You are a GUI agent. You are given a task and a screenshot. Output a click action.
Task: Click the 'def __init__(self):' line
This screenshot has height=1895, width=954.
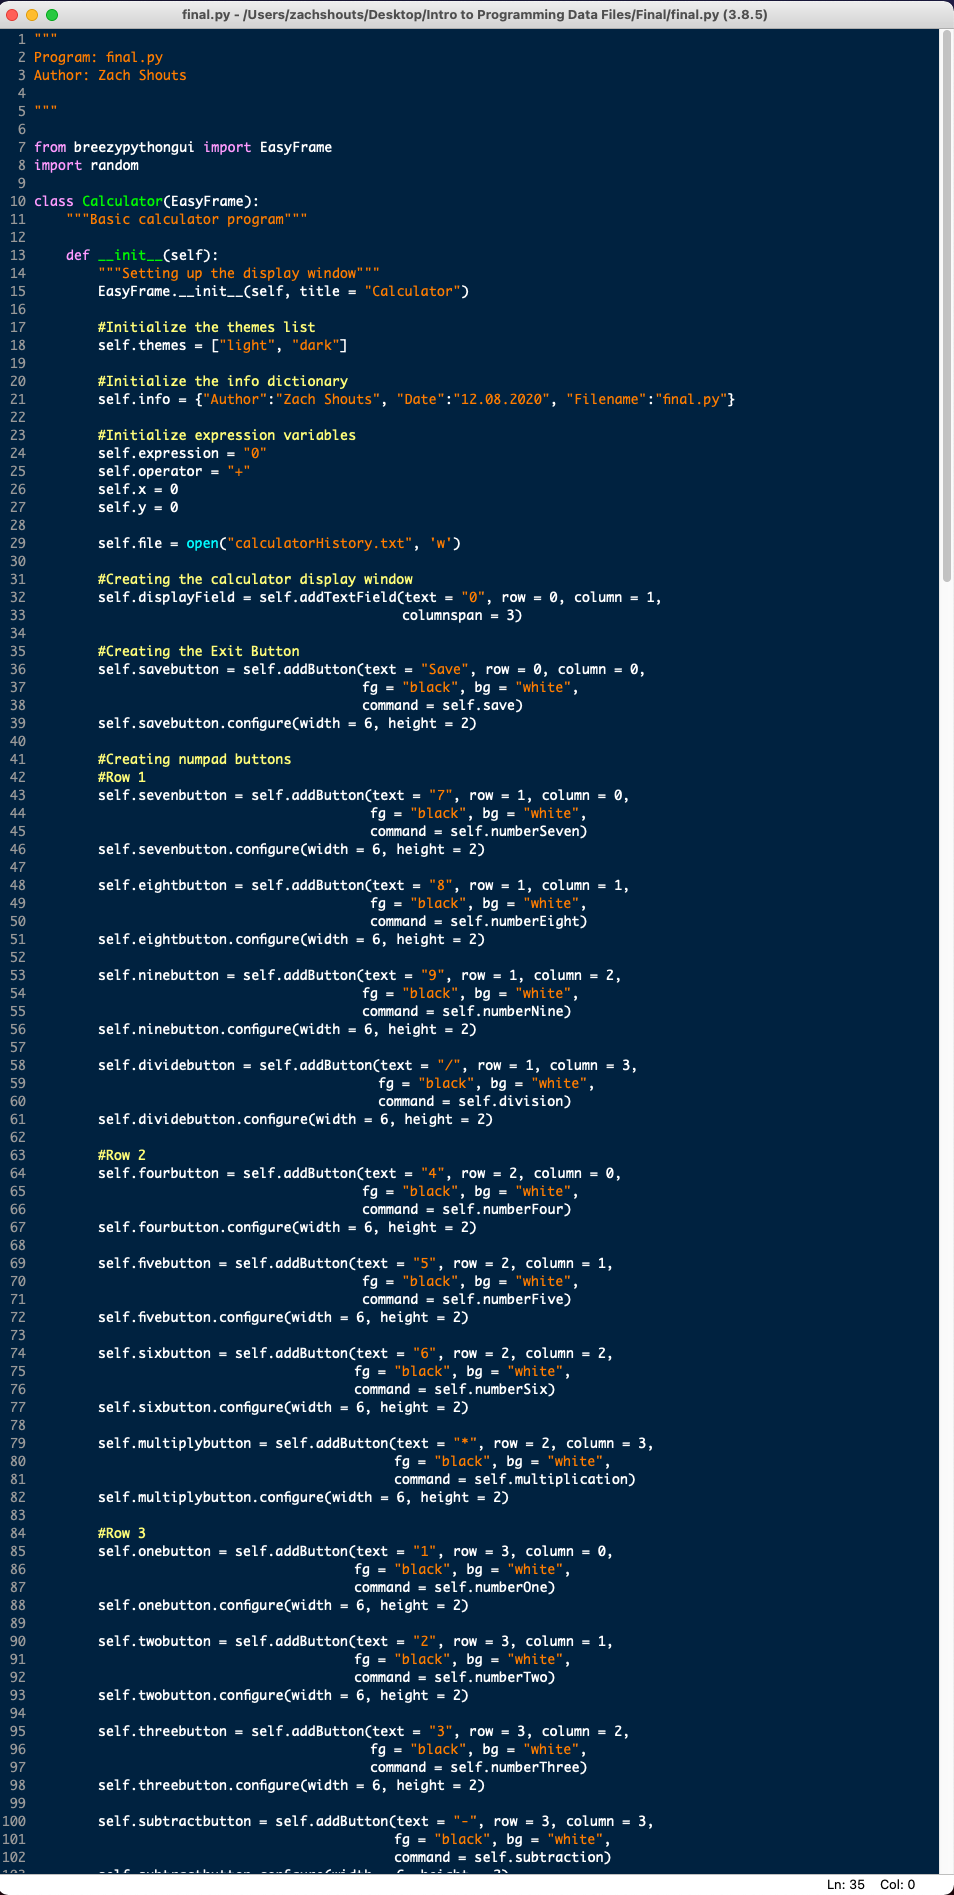point(142,255)
